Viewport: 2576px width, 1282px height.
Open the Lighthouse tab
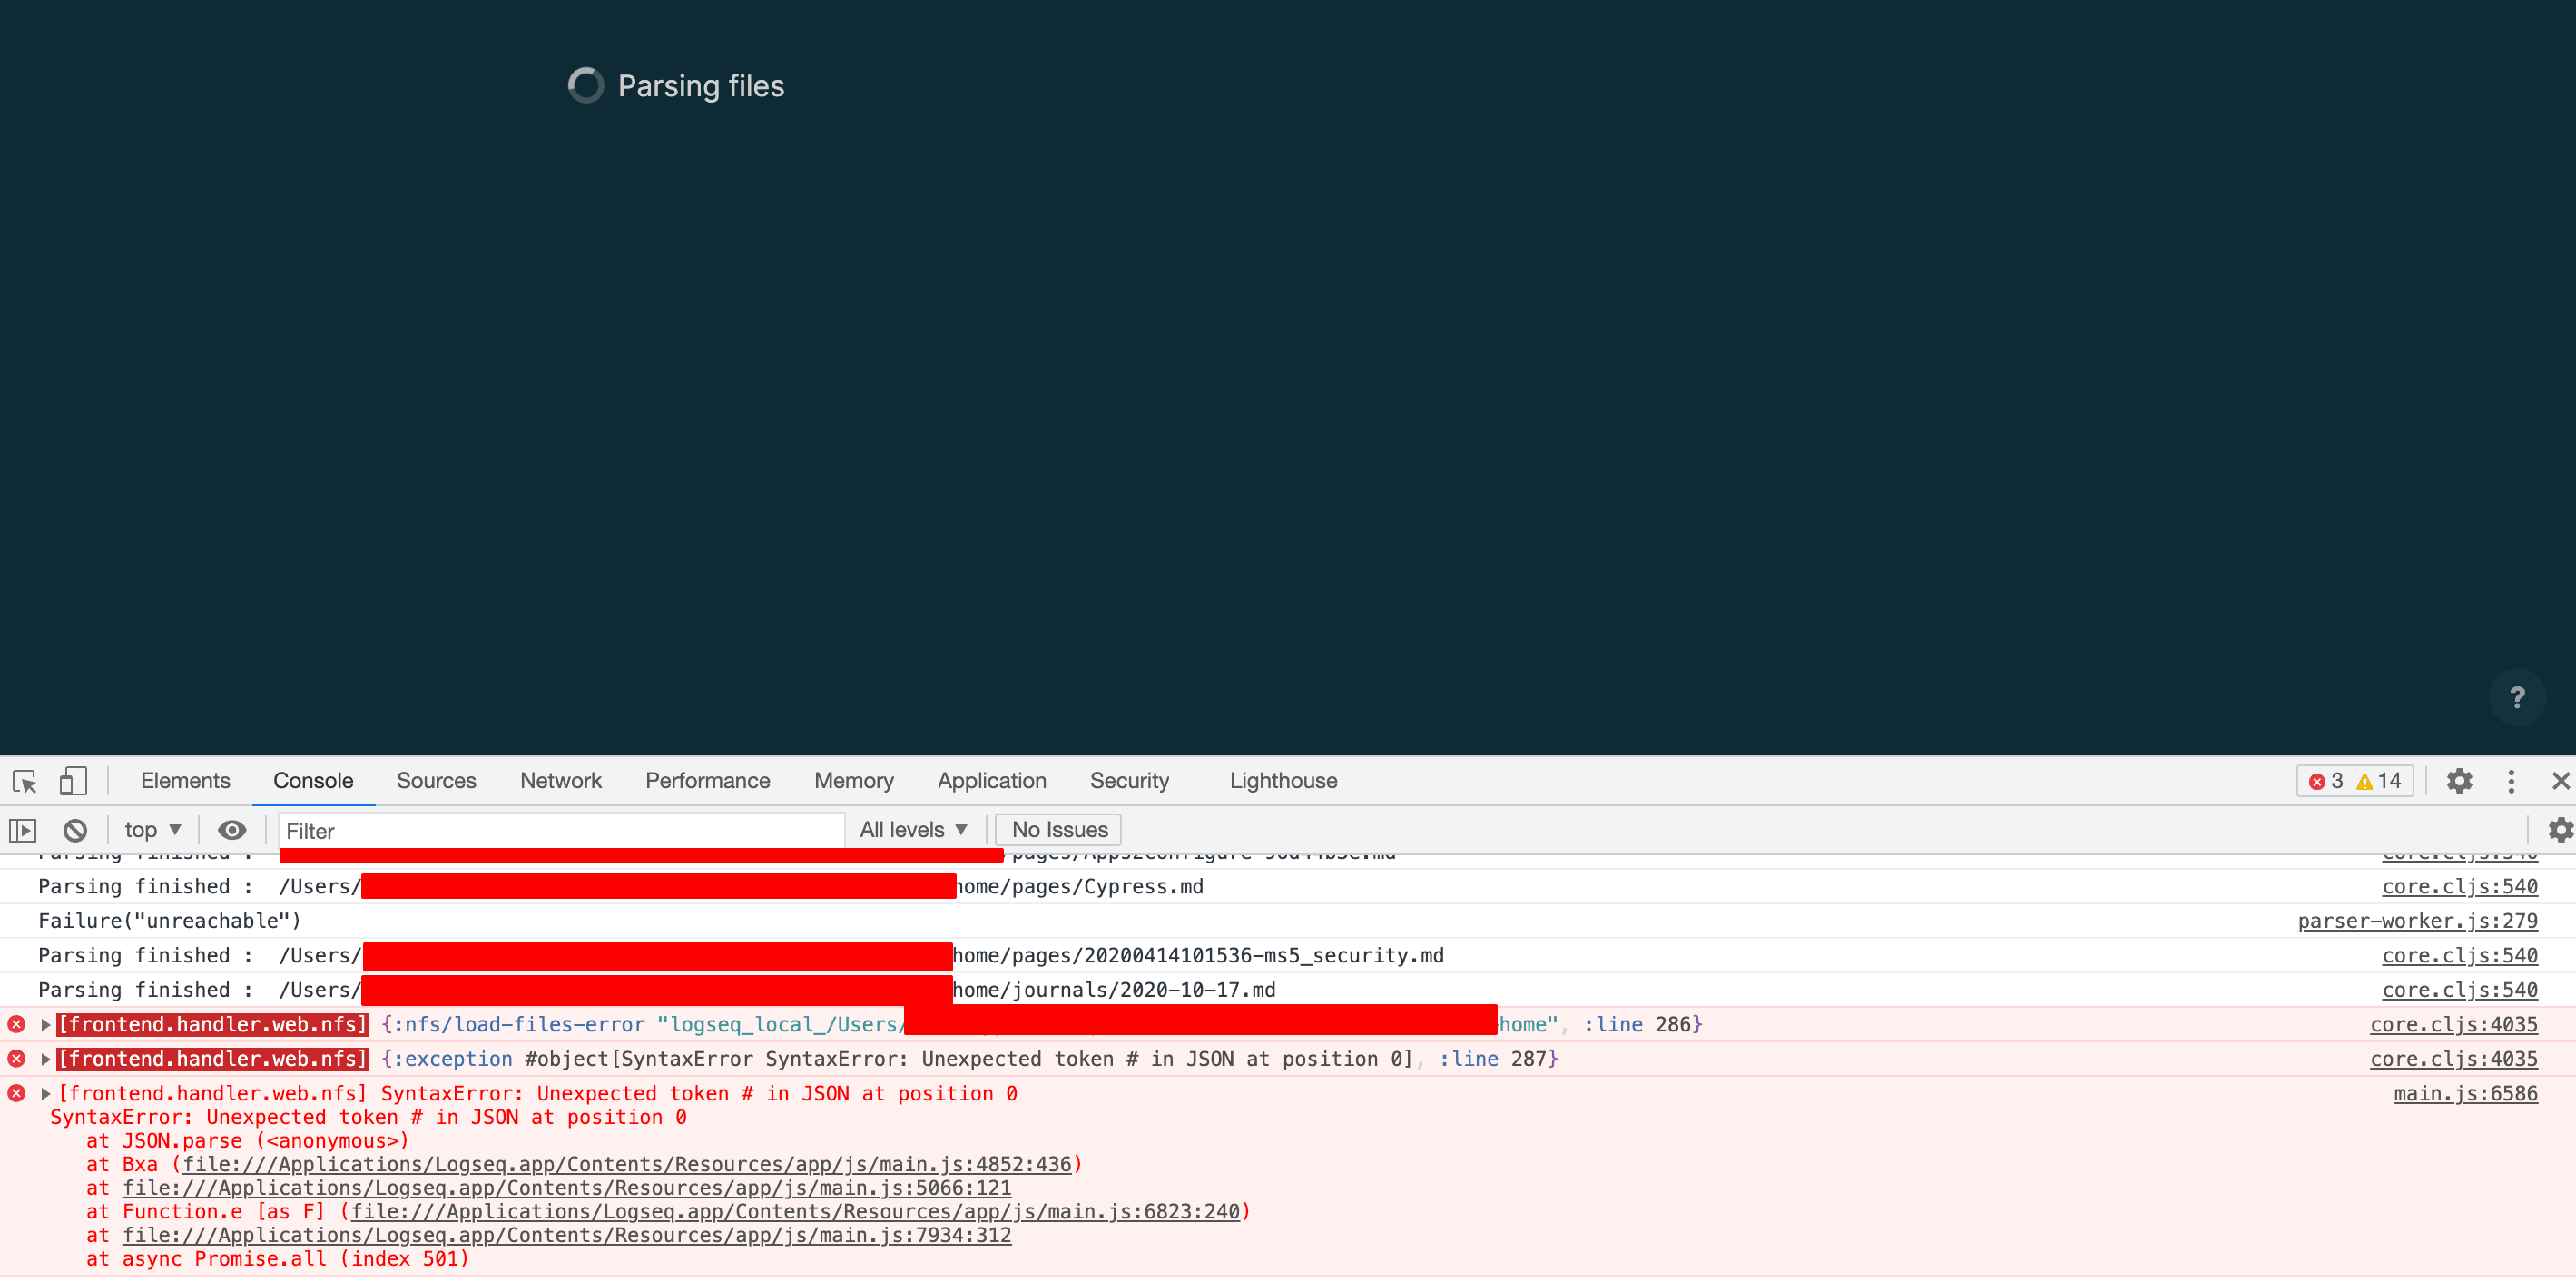pos(1283,781)
